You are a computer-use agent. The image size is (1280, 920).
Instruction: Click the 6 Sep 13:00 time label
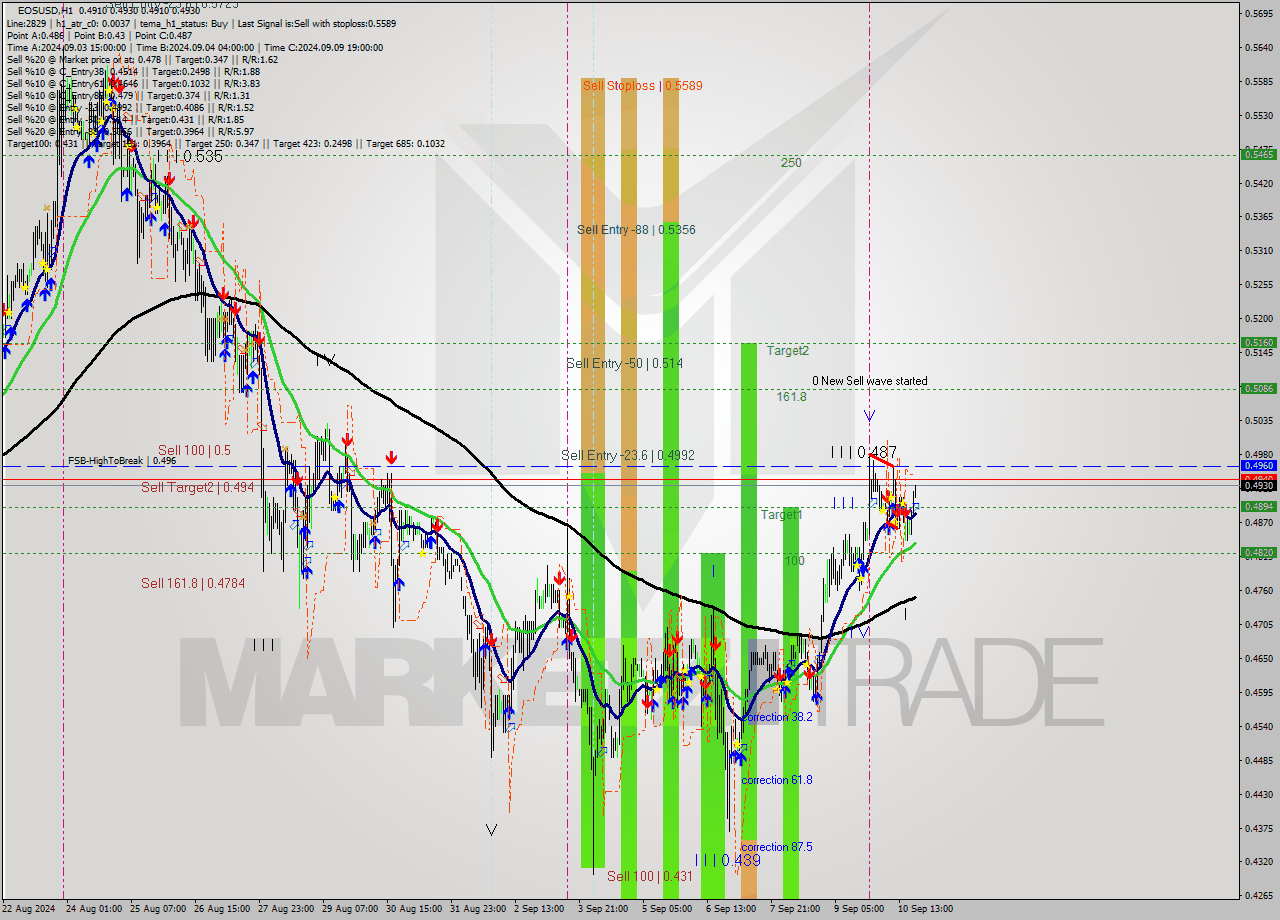(731, 909)
